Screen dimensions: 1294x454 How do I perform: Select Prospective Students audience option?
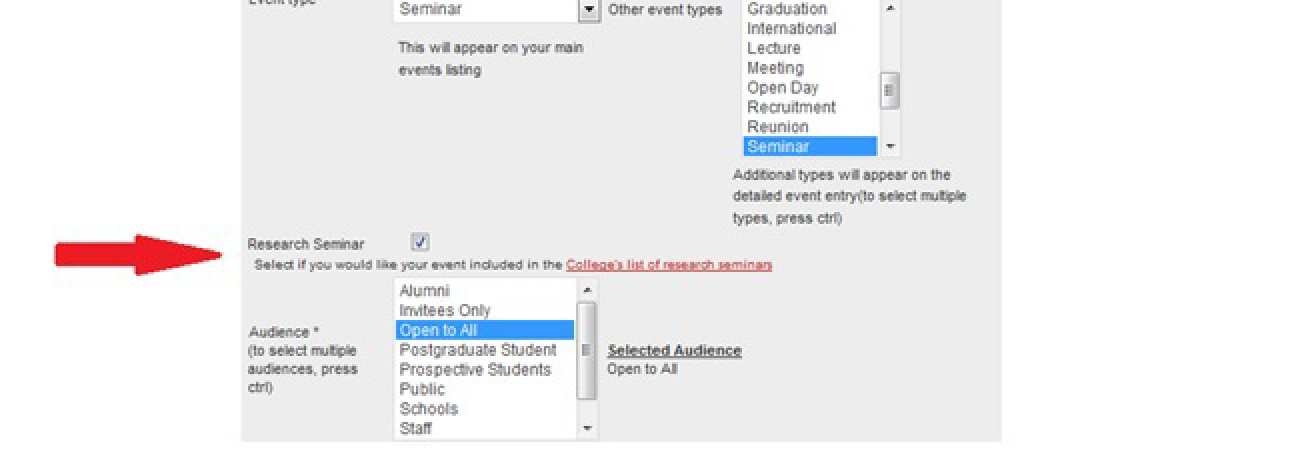474,370
